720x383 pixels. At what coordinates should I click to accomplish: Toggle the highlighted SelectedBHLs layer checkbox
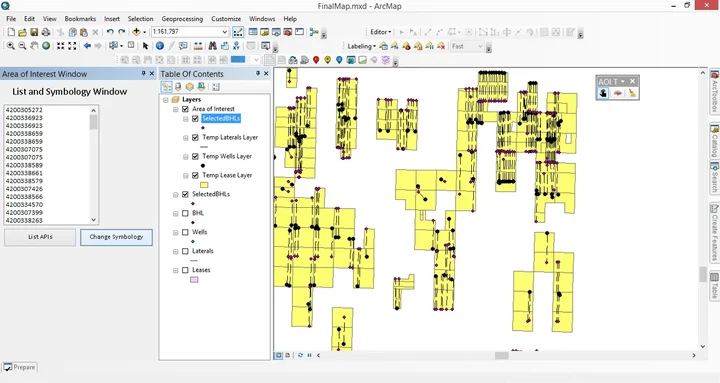(x=195, y=118)
